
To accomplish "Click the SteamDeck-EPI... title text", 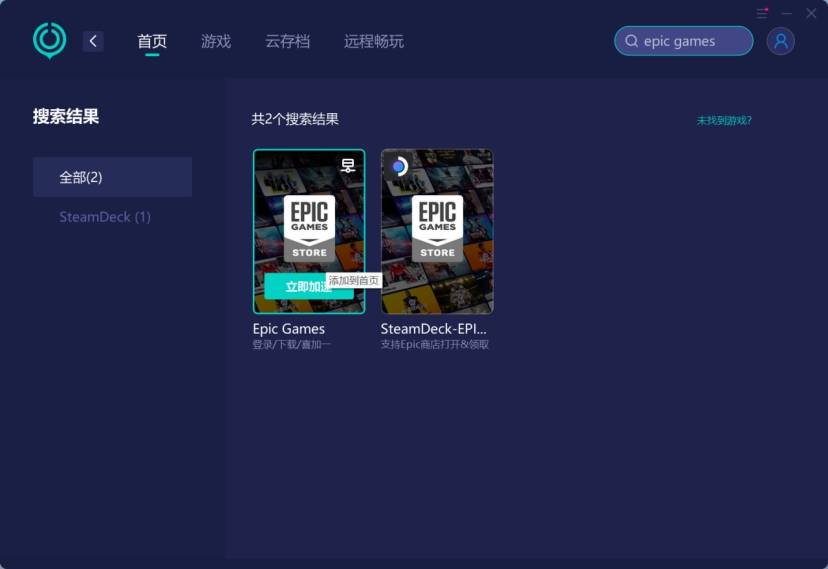I will point(434,329).
